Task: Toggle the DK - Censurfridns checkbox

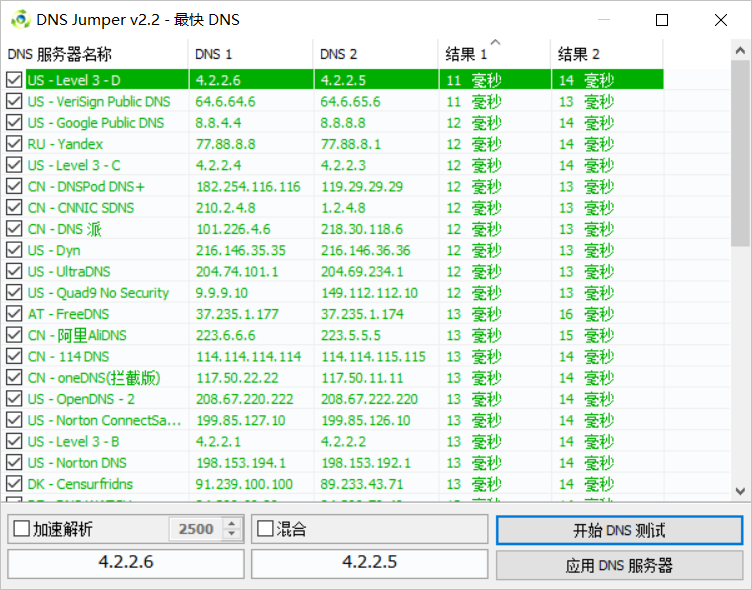Action: (14, 484)
